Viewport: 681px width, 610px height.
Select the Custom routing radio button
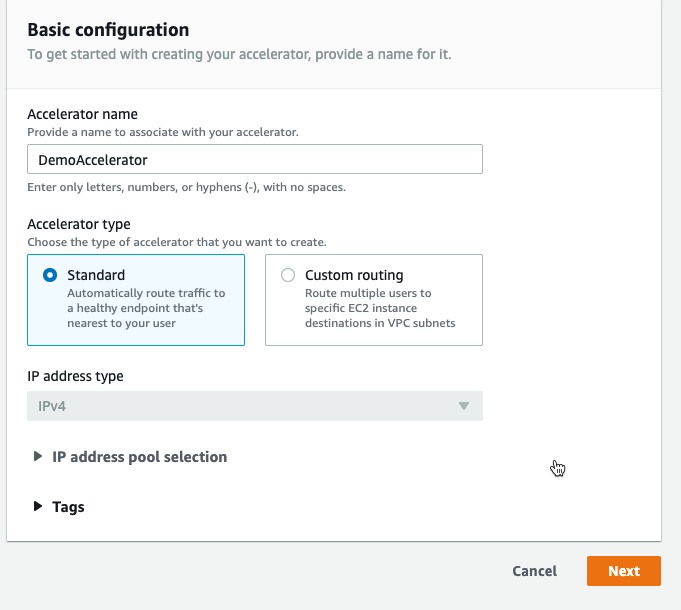[288, 275]
